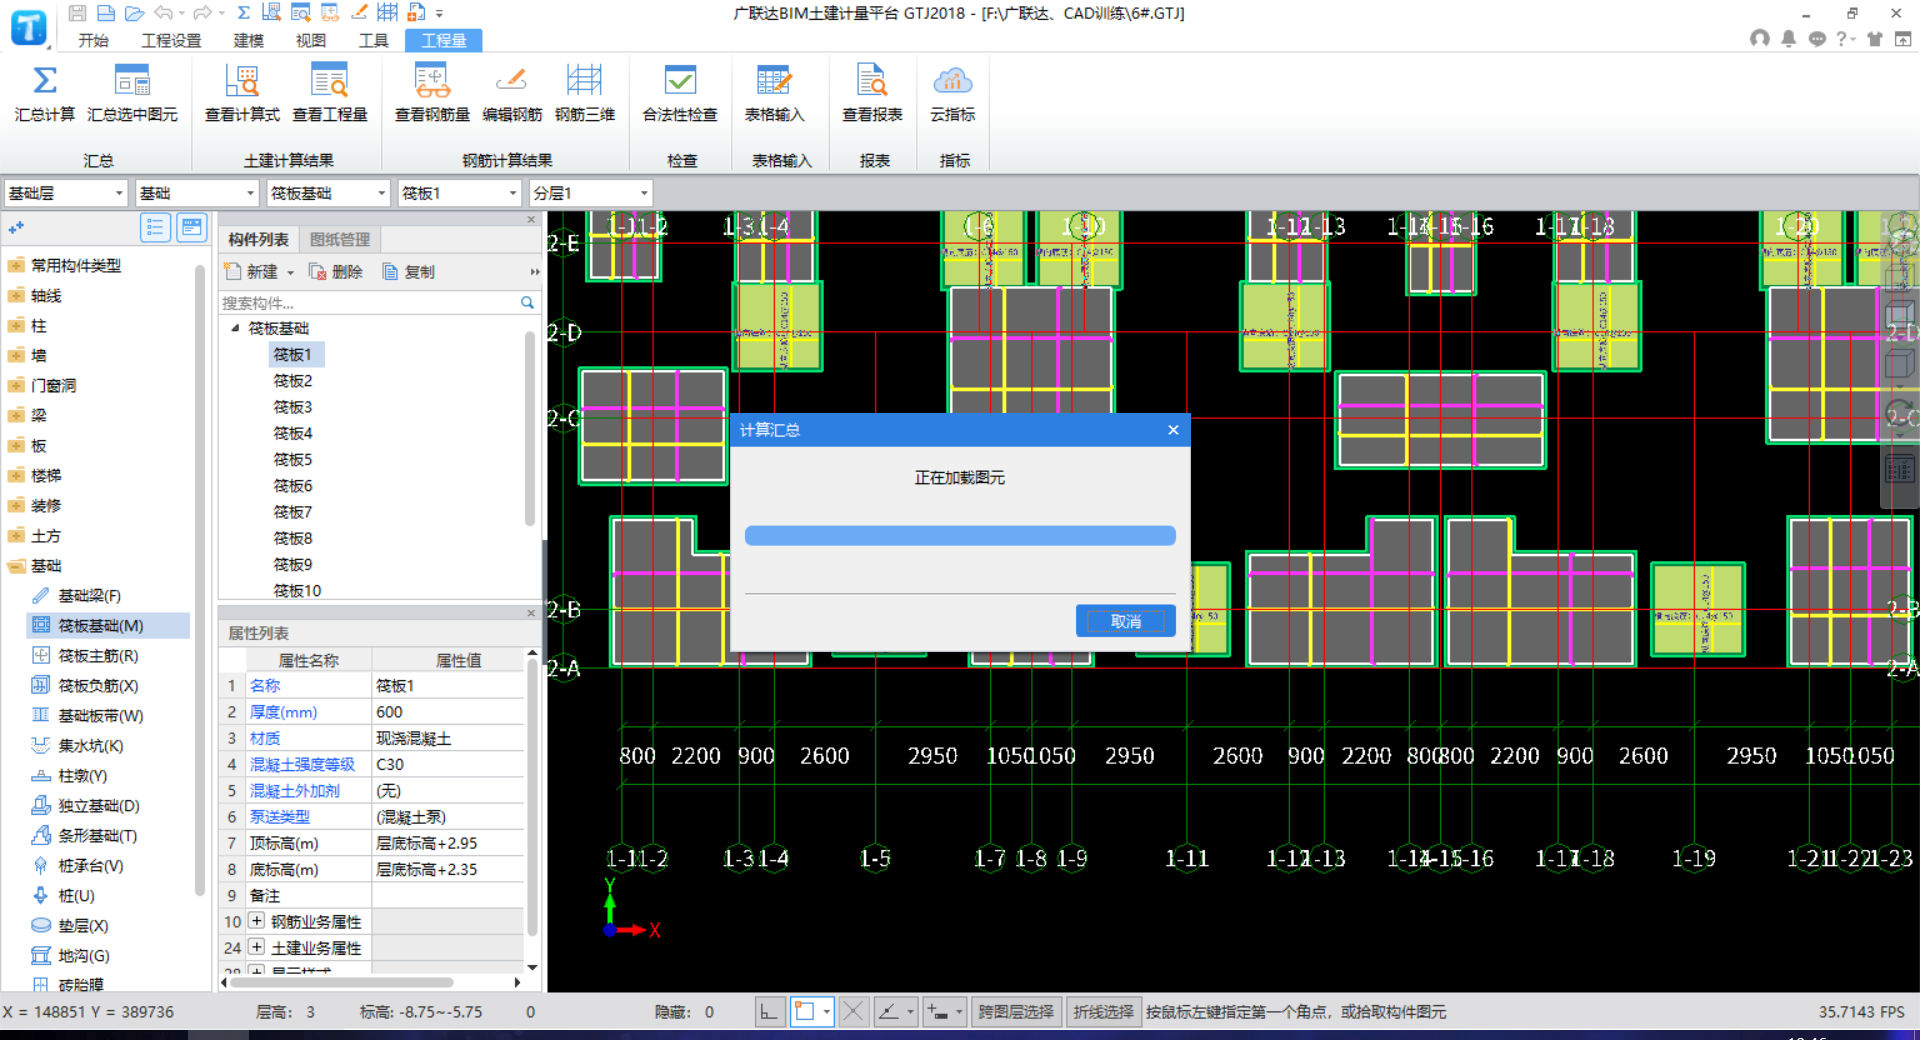Select 筏板5 in the component list
The image size is (1920, 1040).
coord(293,460)
